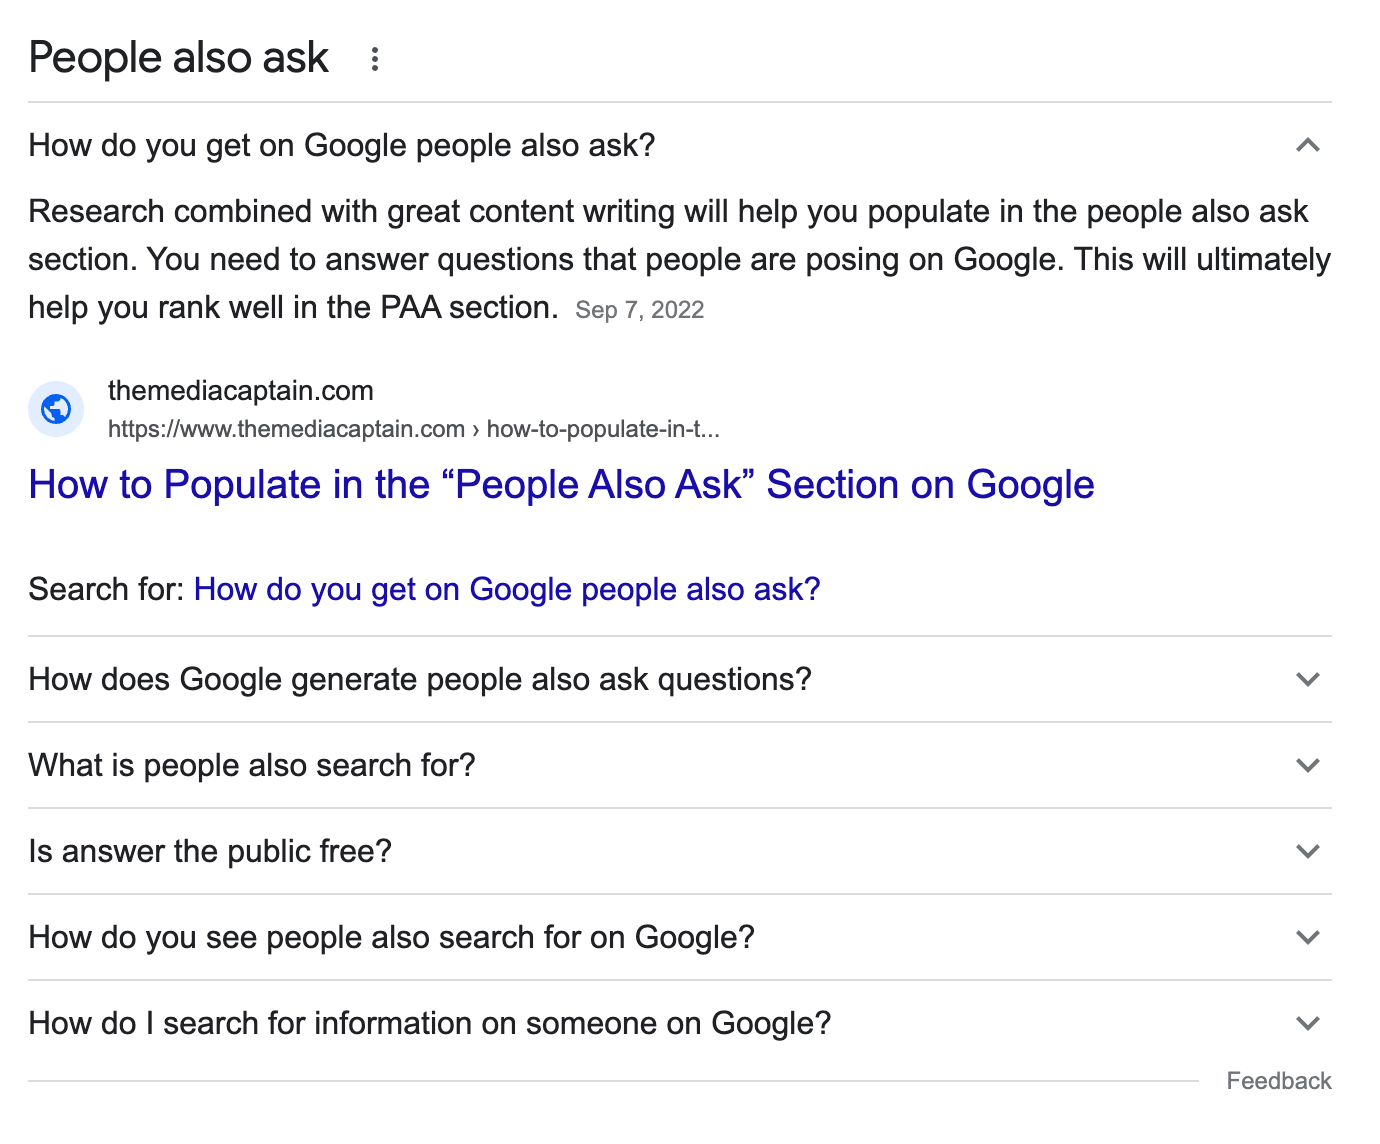Click the themediacaptain.com site name
The height and width of the screenshot is (1144, 1380).
click(x=240, y=391)
